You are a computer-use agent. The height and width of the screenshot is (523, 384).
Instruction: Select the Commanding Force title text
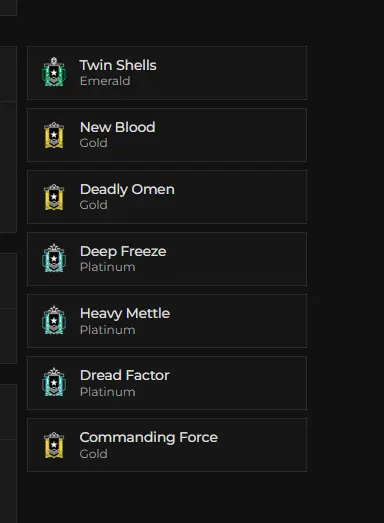(x=148, y=438)
